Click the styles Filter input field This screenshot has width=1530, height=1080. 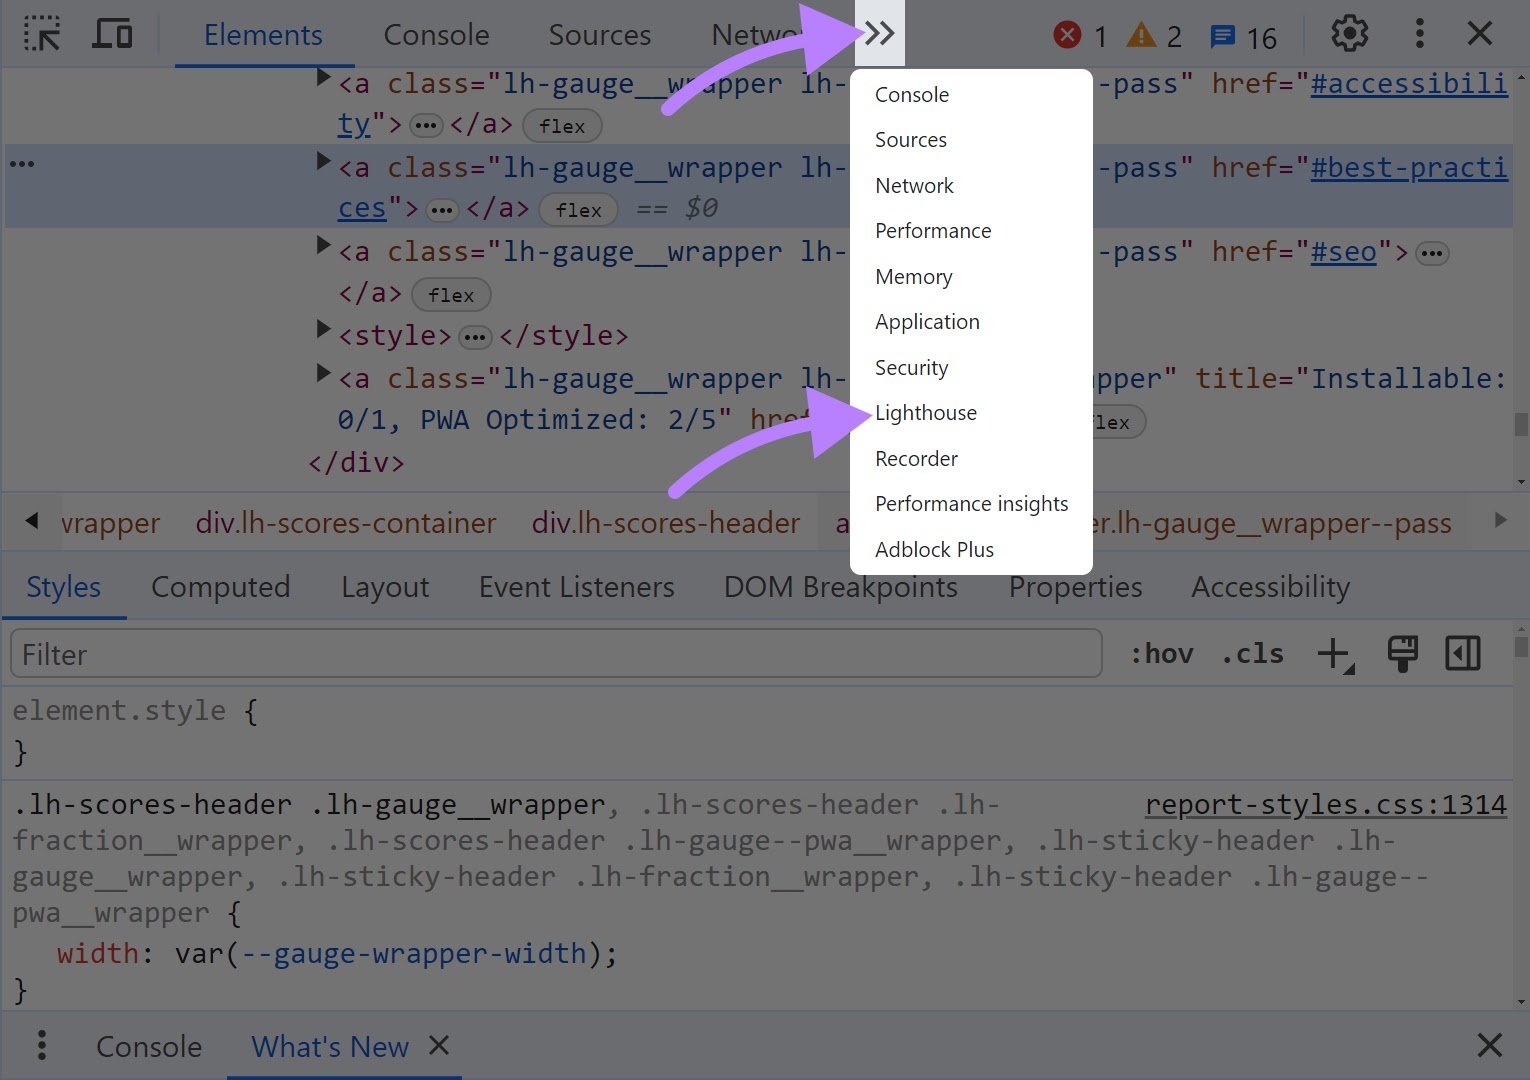click(555, 655)
